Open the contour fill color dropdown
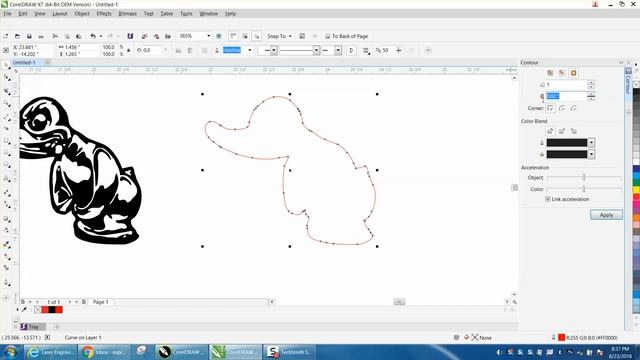The height and width of the screenshot is (360, 640). [591, 154]
